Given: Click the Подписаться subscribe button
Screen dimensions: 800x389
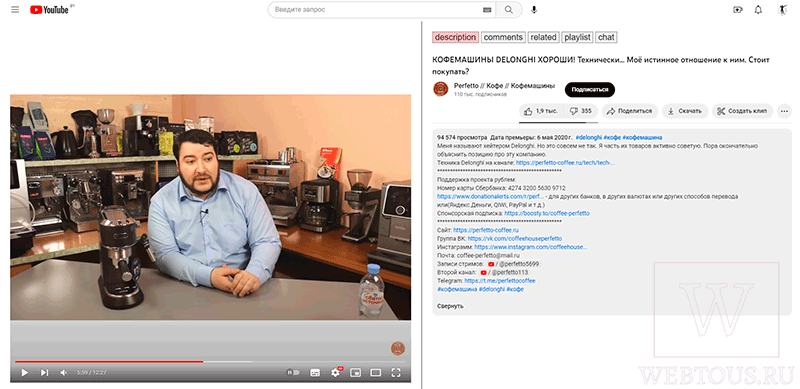Looking at the screenshot, I should pyautogui.click(x=590, y=89).
